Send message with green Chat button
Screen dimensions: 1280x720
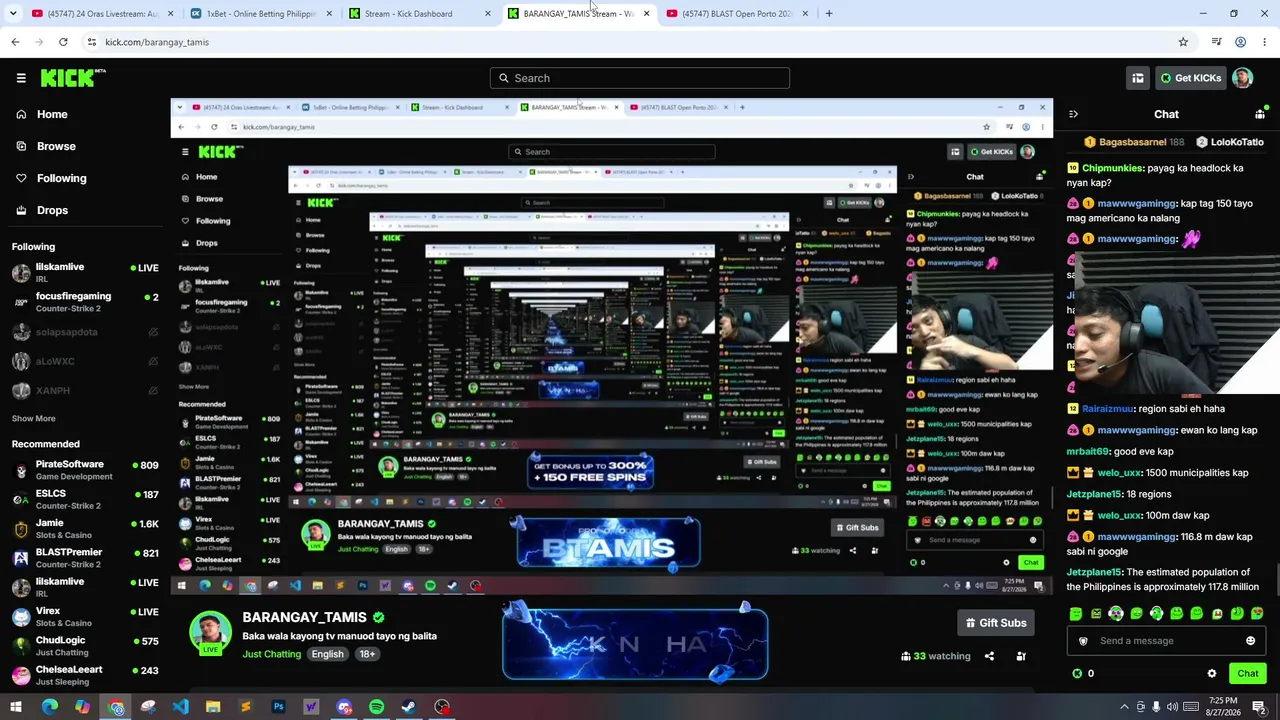click(x=1247, y=674)
